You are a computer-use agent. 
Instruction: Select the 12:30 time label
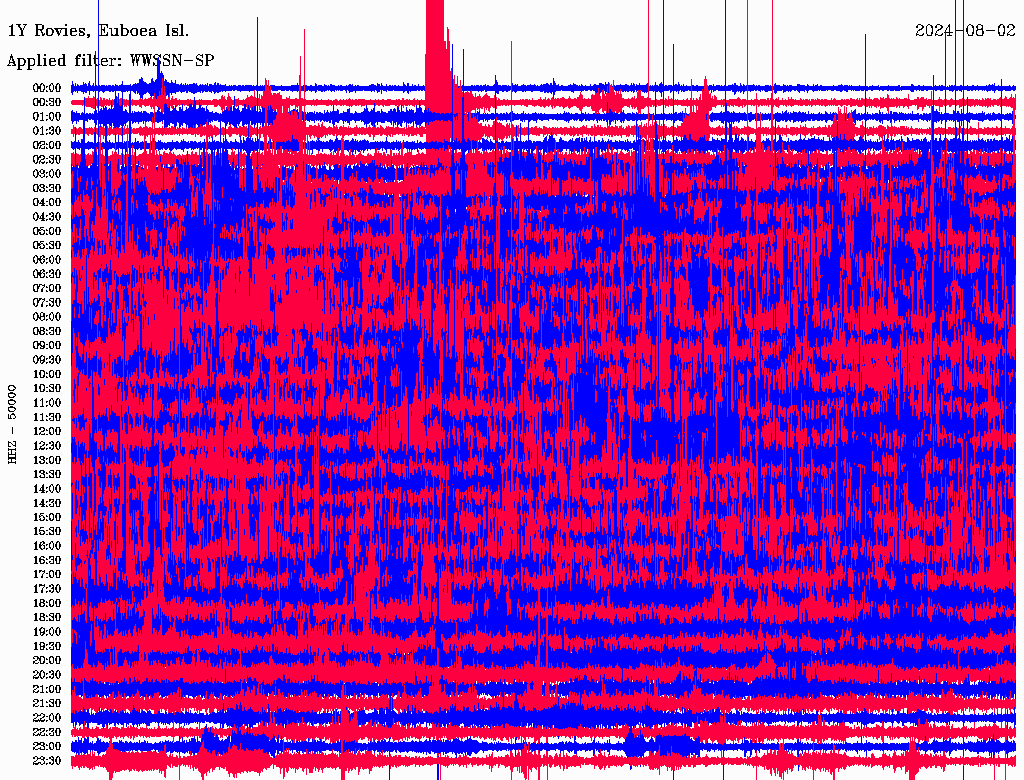[47, 446]
